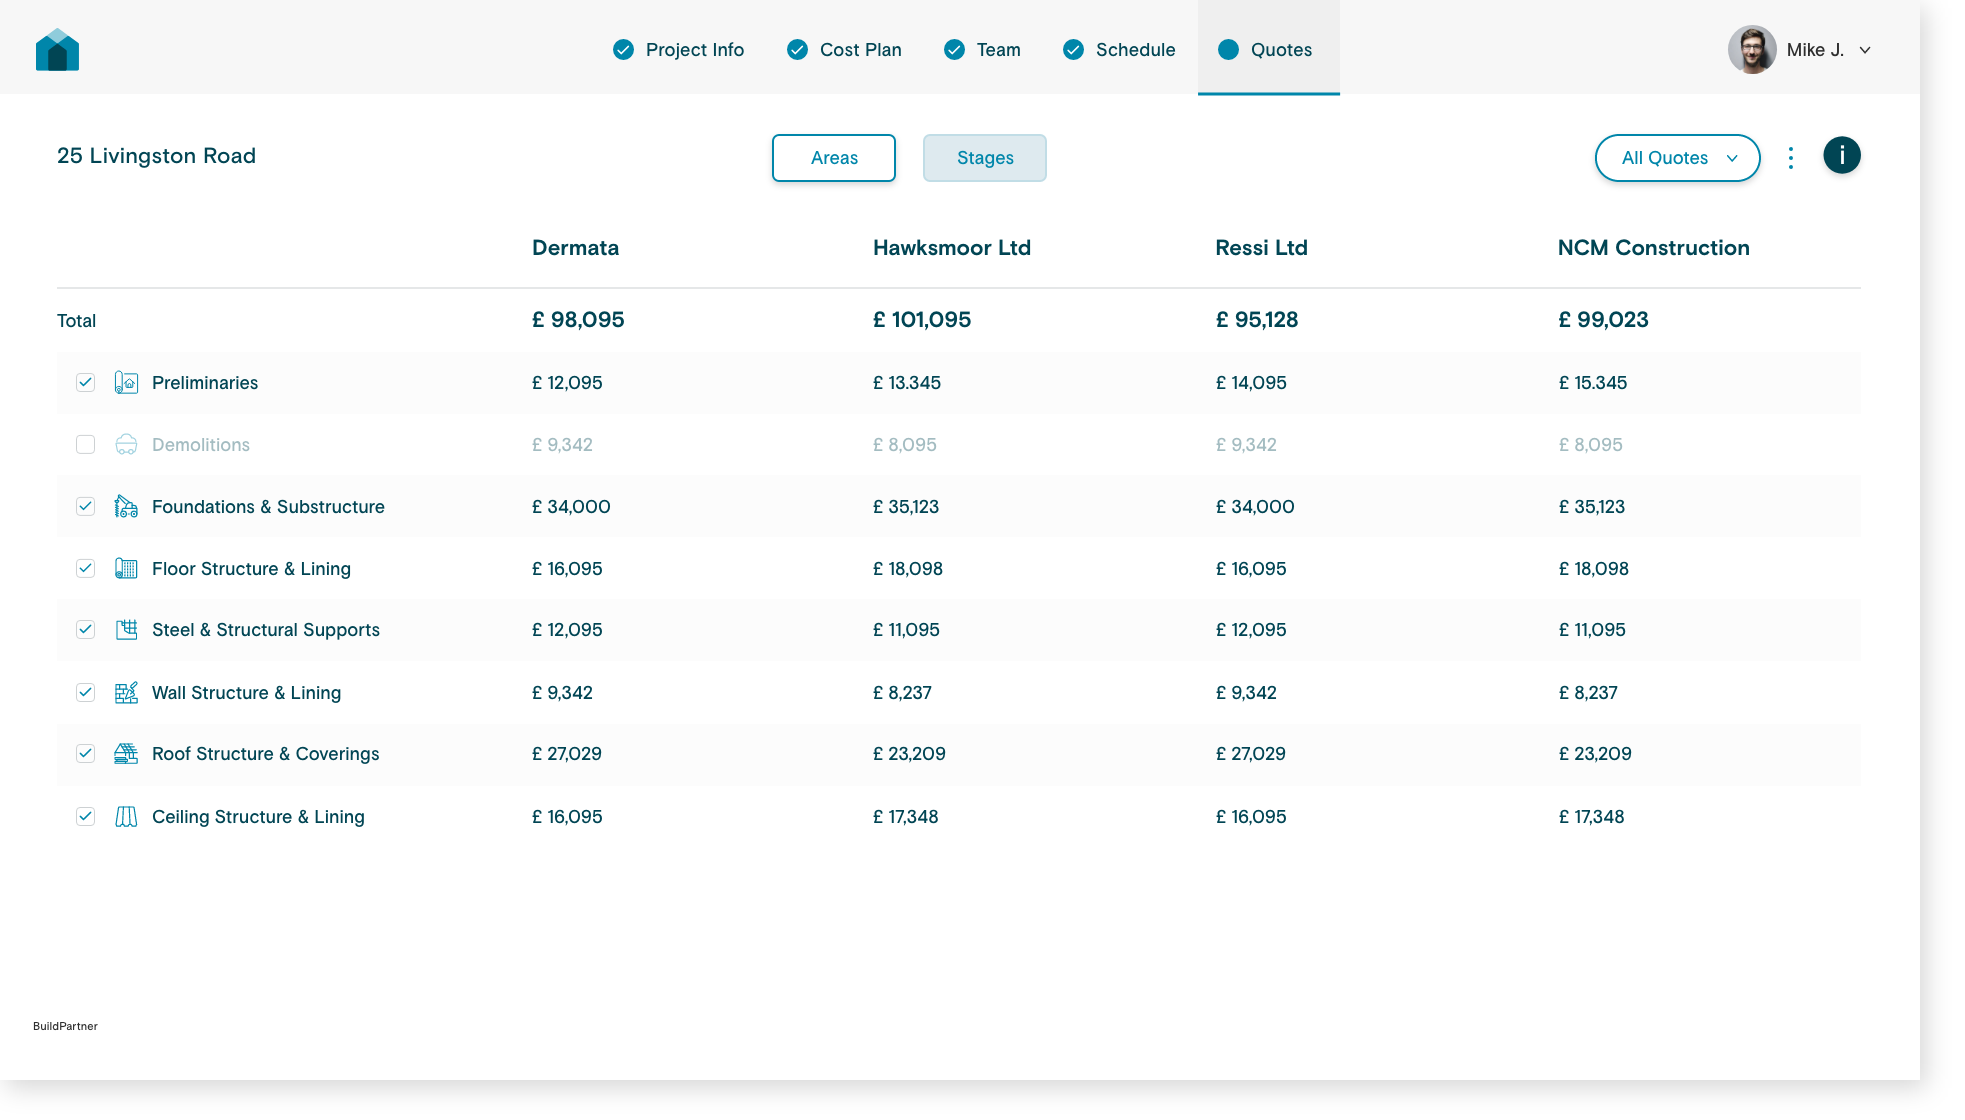The width and height of the screenshot is (1965, 1120).
Task: Click the Floor Structure & Lining icon
Action: pos(126,569)
